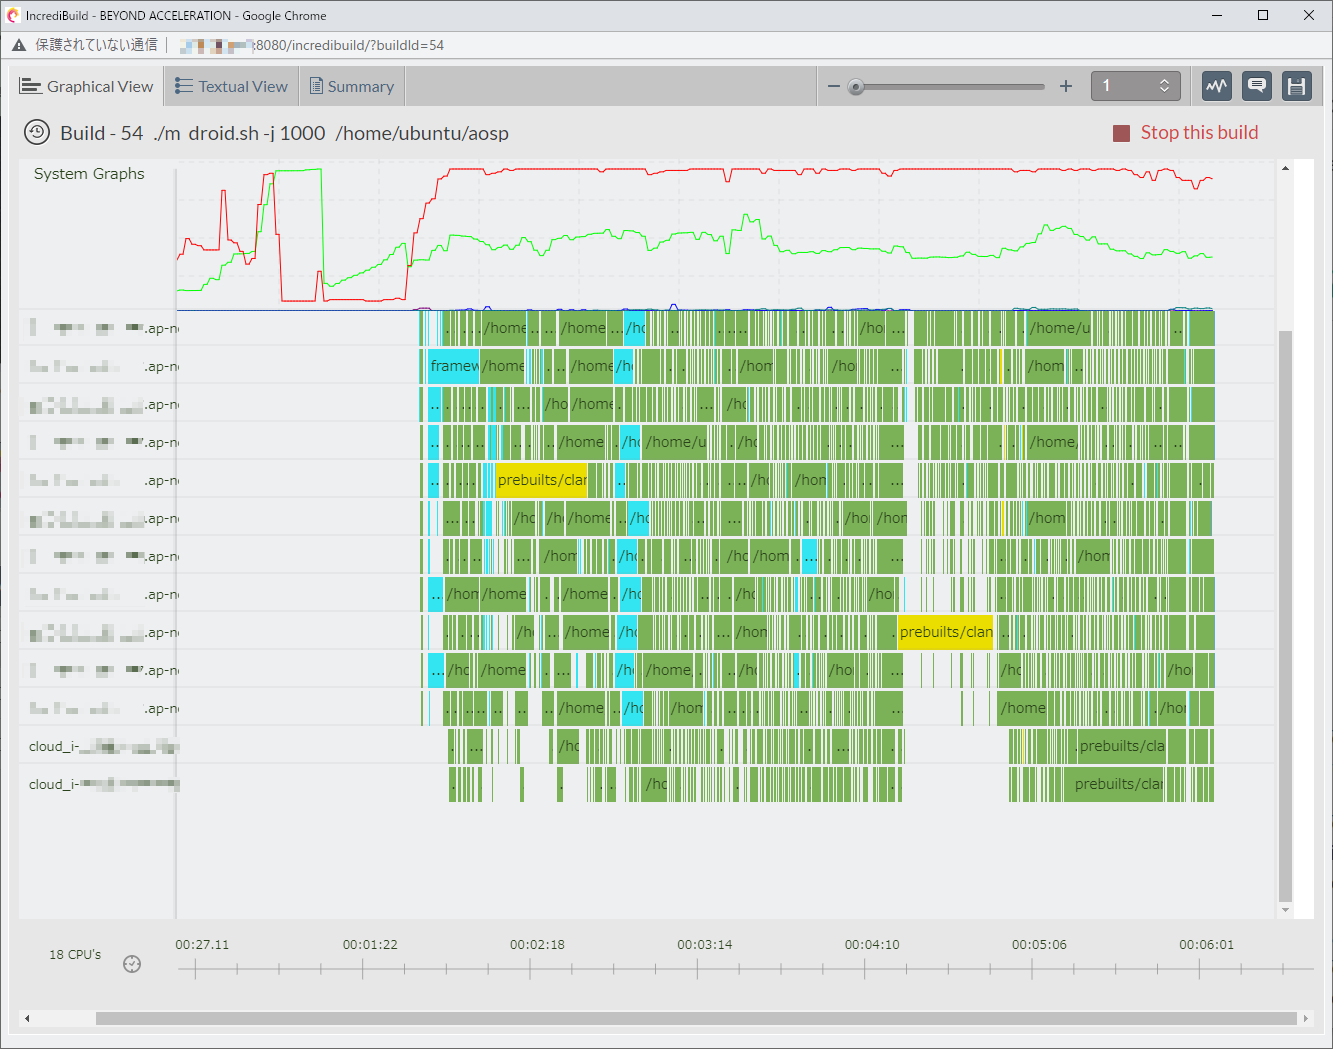Click the red stop square beside Stop this build
This screenshot has width=1333, height=1049.
(x=1120, y=132)
